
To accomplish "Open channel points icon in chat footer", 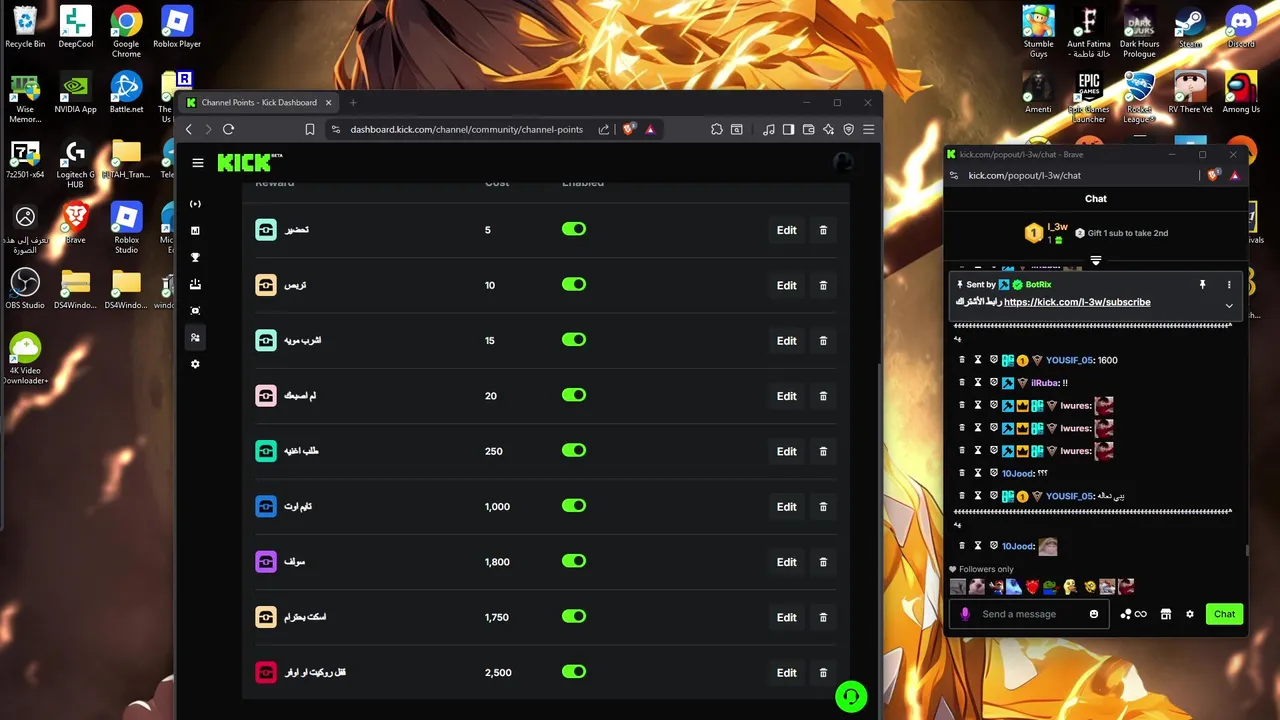I will pyautogui.click(x=1133, y=614).
